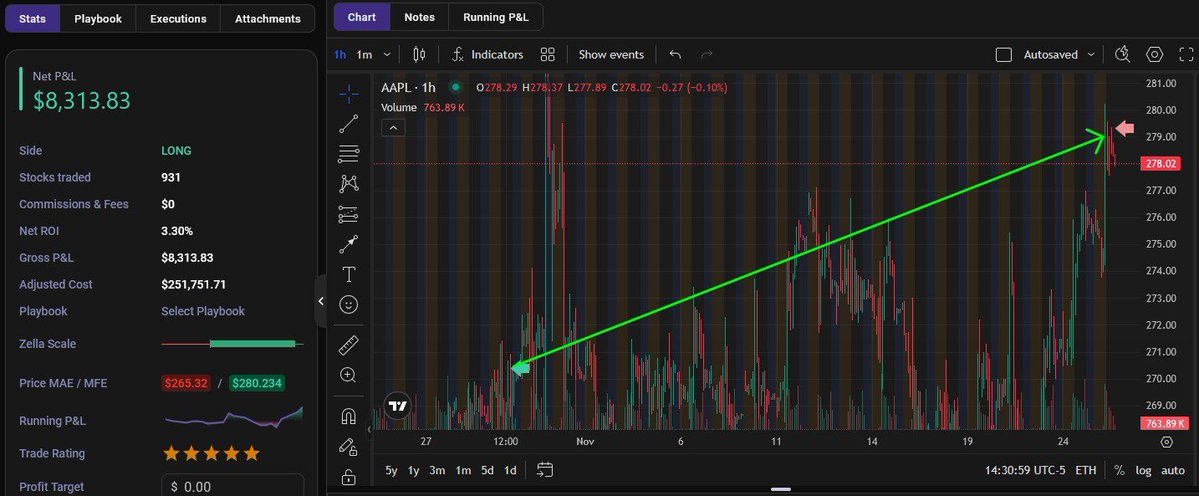Screen dimensions: 1199x496
Task: Open the emoji icons tool
Action: click(x=349, y=305)
